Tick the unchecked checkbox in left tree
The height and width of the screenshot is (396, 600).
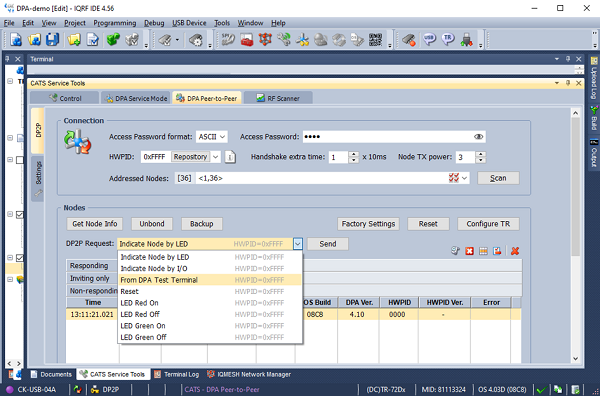(x=20, y=160)
